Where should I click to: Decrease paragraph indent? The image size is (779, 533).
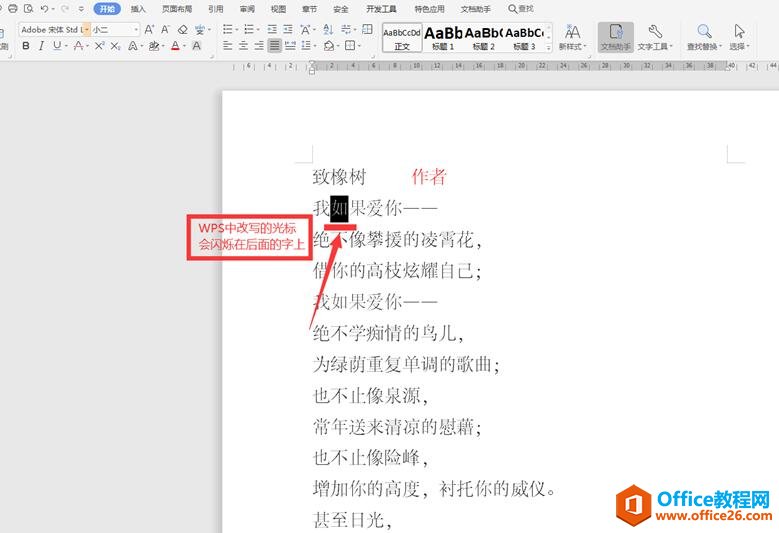click(272, 30)
